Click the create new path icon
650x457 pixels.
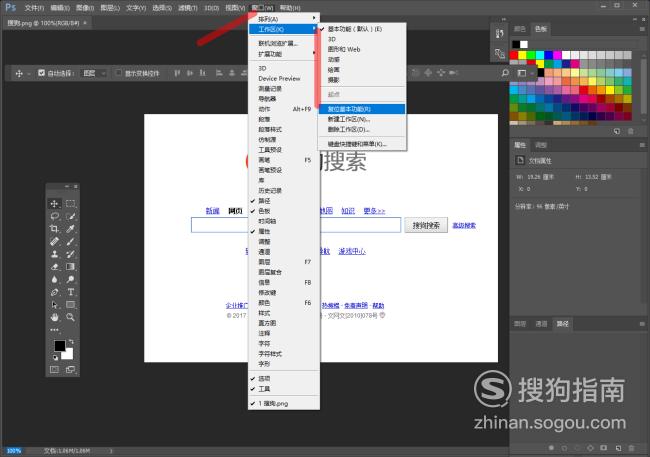point(618,448)
